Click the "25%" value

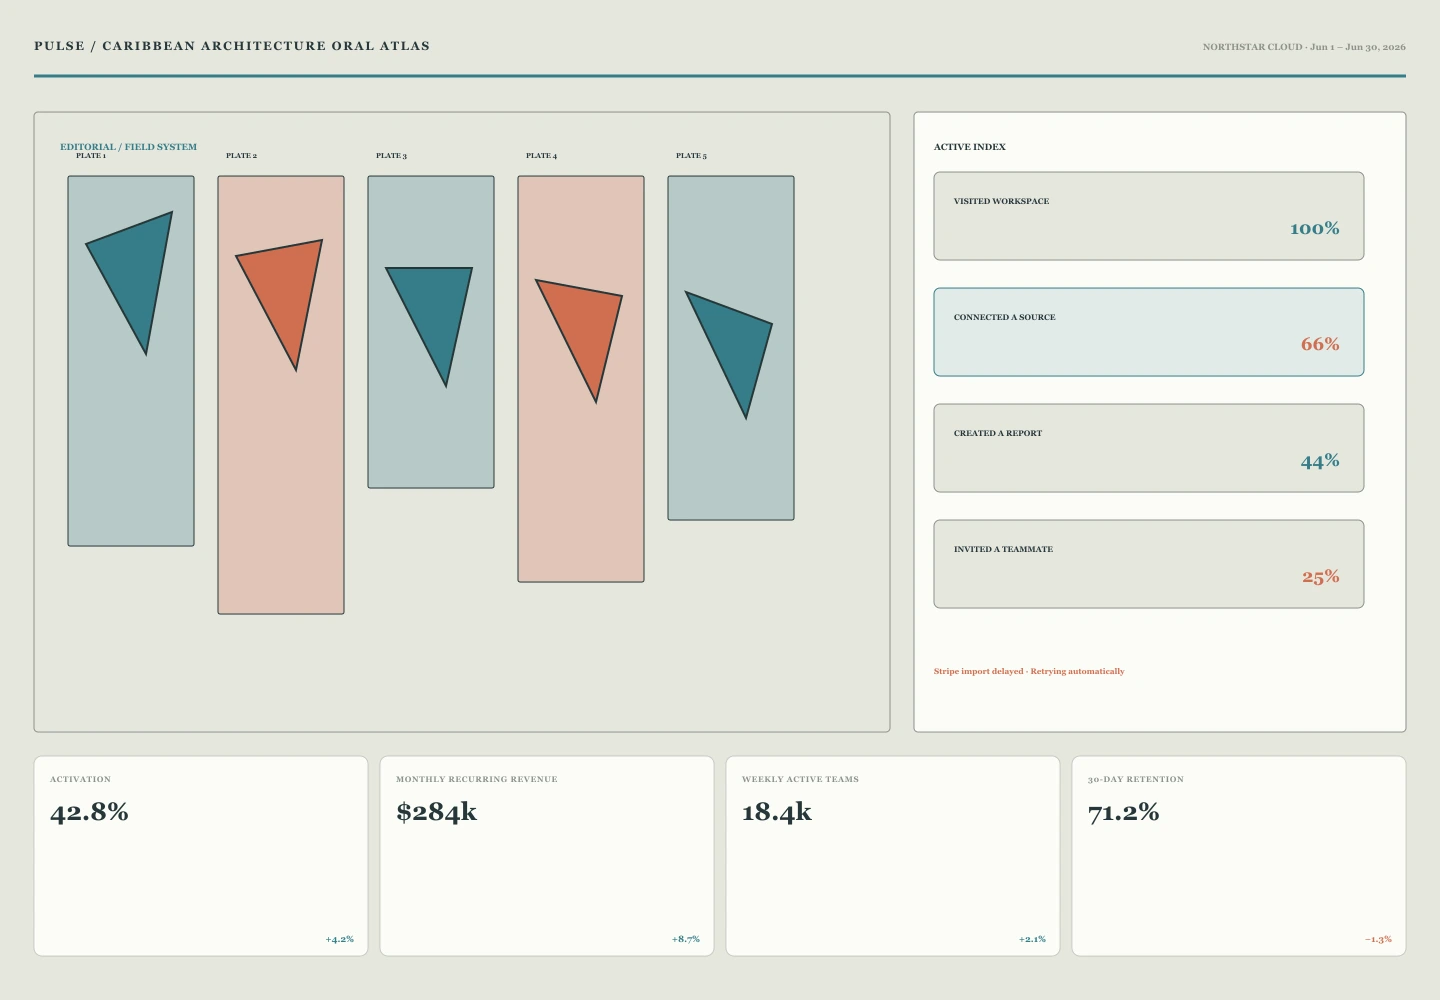pyautogui.click(x=1321, y=577)
